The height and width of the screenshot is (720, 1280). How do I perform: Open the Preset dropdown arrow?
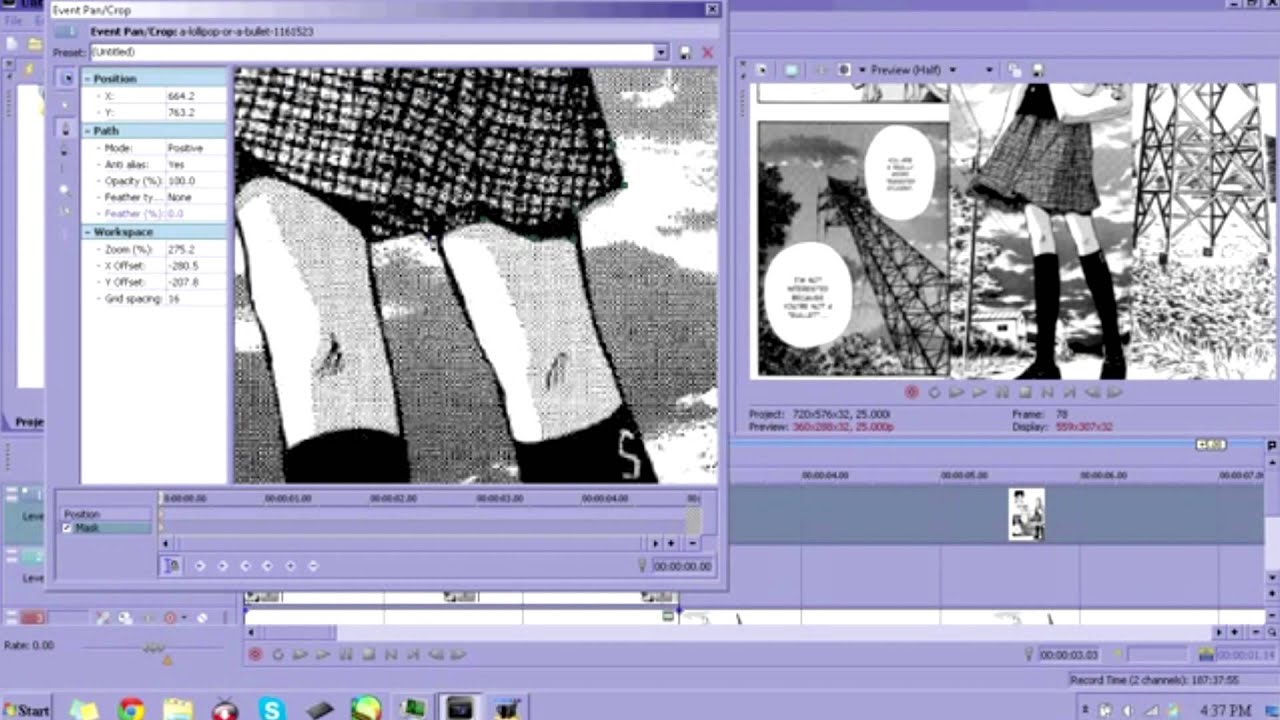[660, 52]
